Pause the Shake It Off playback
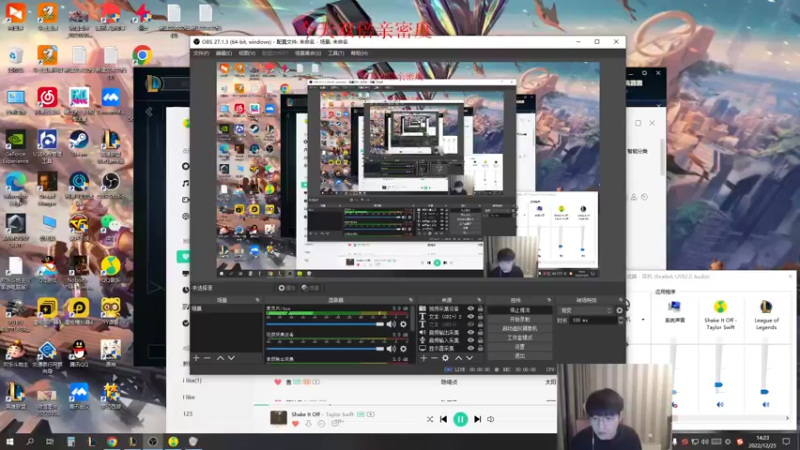This screenshot has width=800, height=450. point(460,419)
